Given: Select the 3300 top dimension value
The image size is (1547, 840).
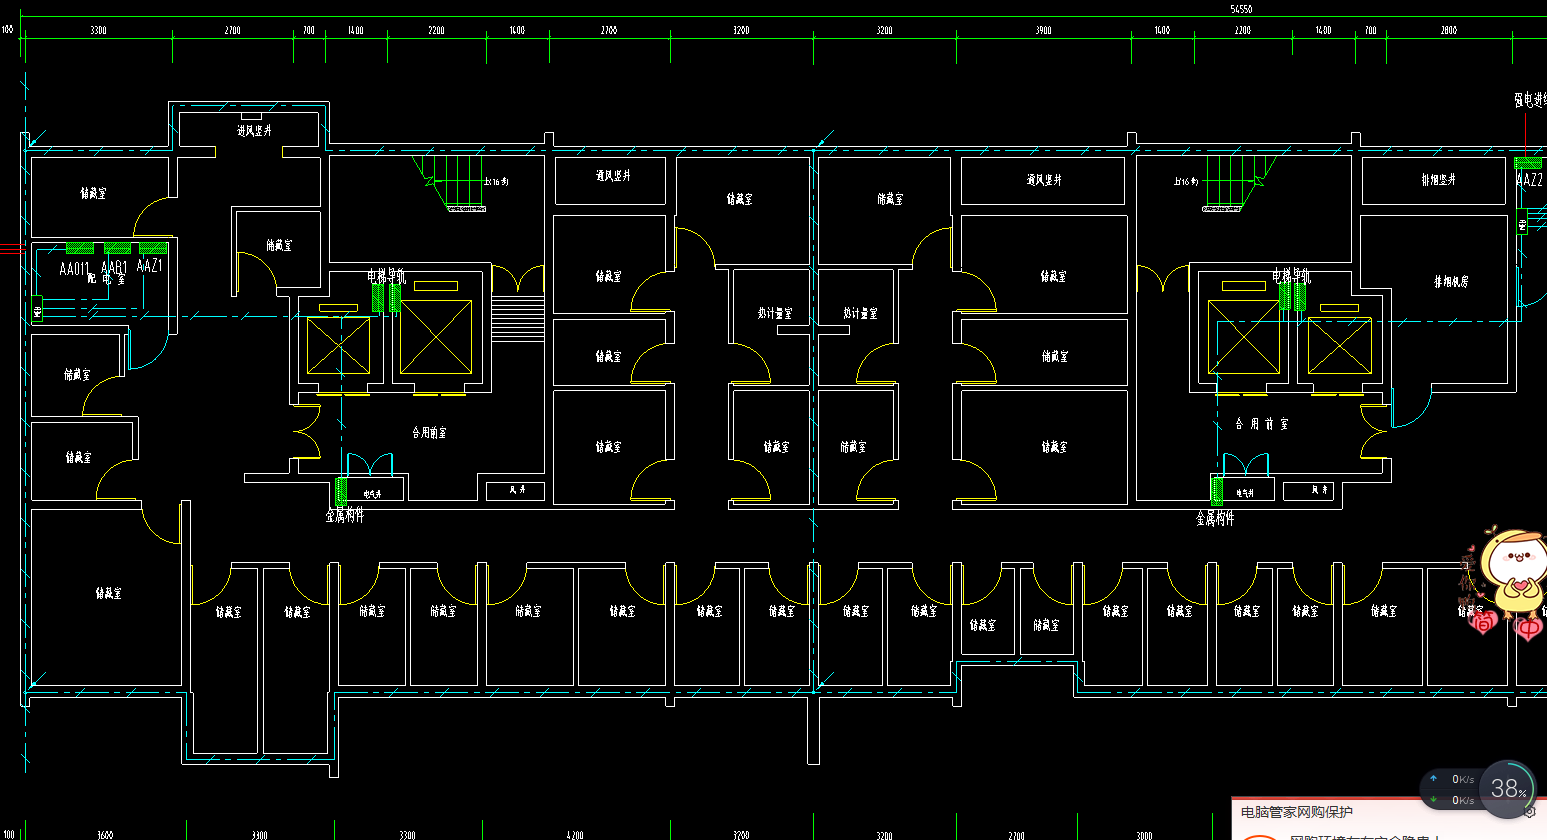Looking at the screenshot, I should tap(98, 31).
